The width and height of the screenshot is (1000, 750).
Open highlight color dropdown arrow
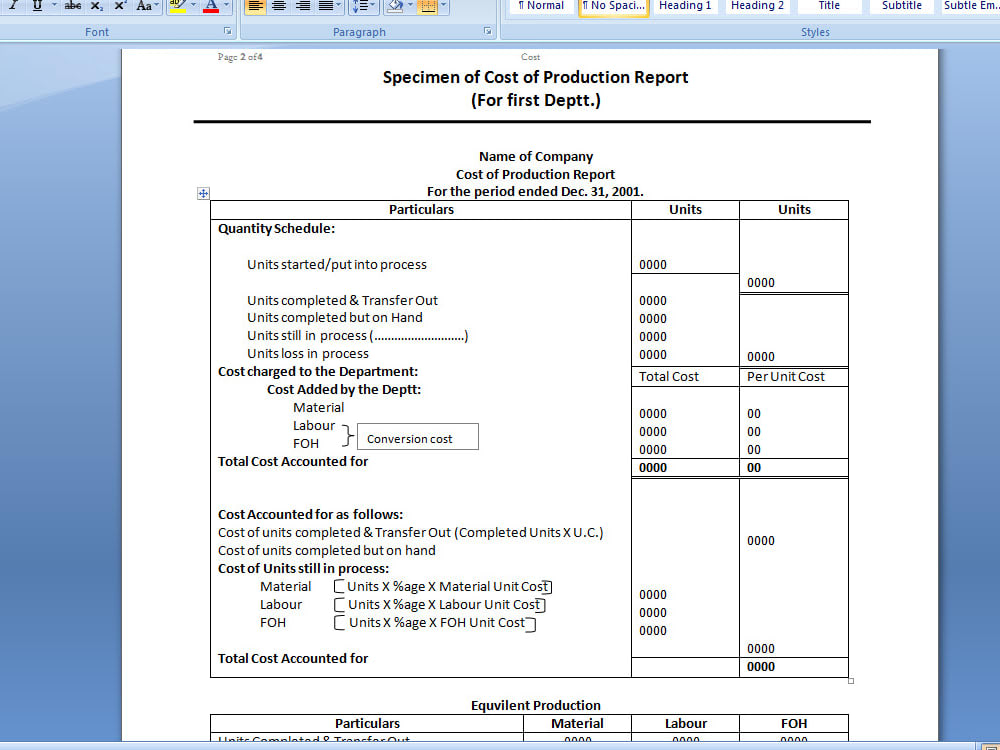pos(193,5)
